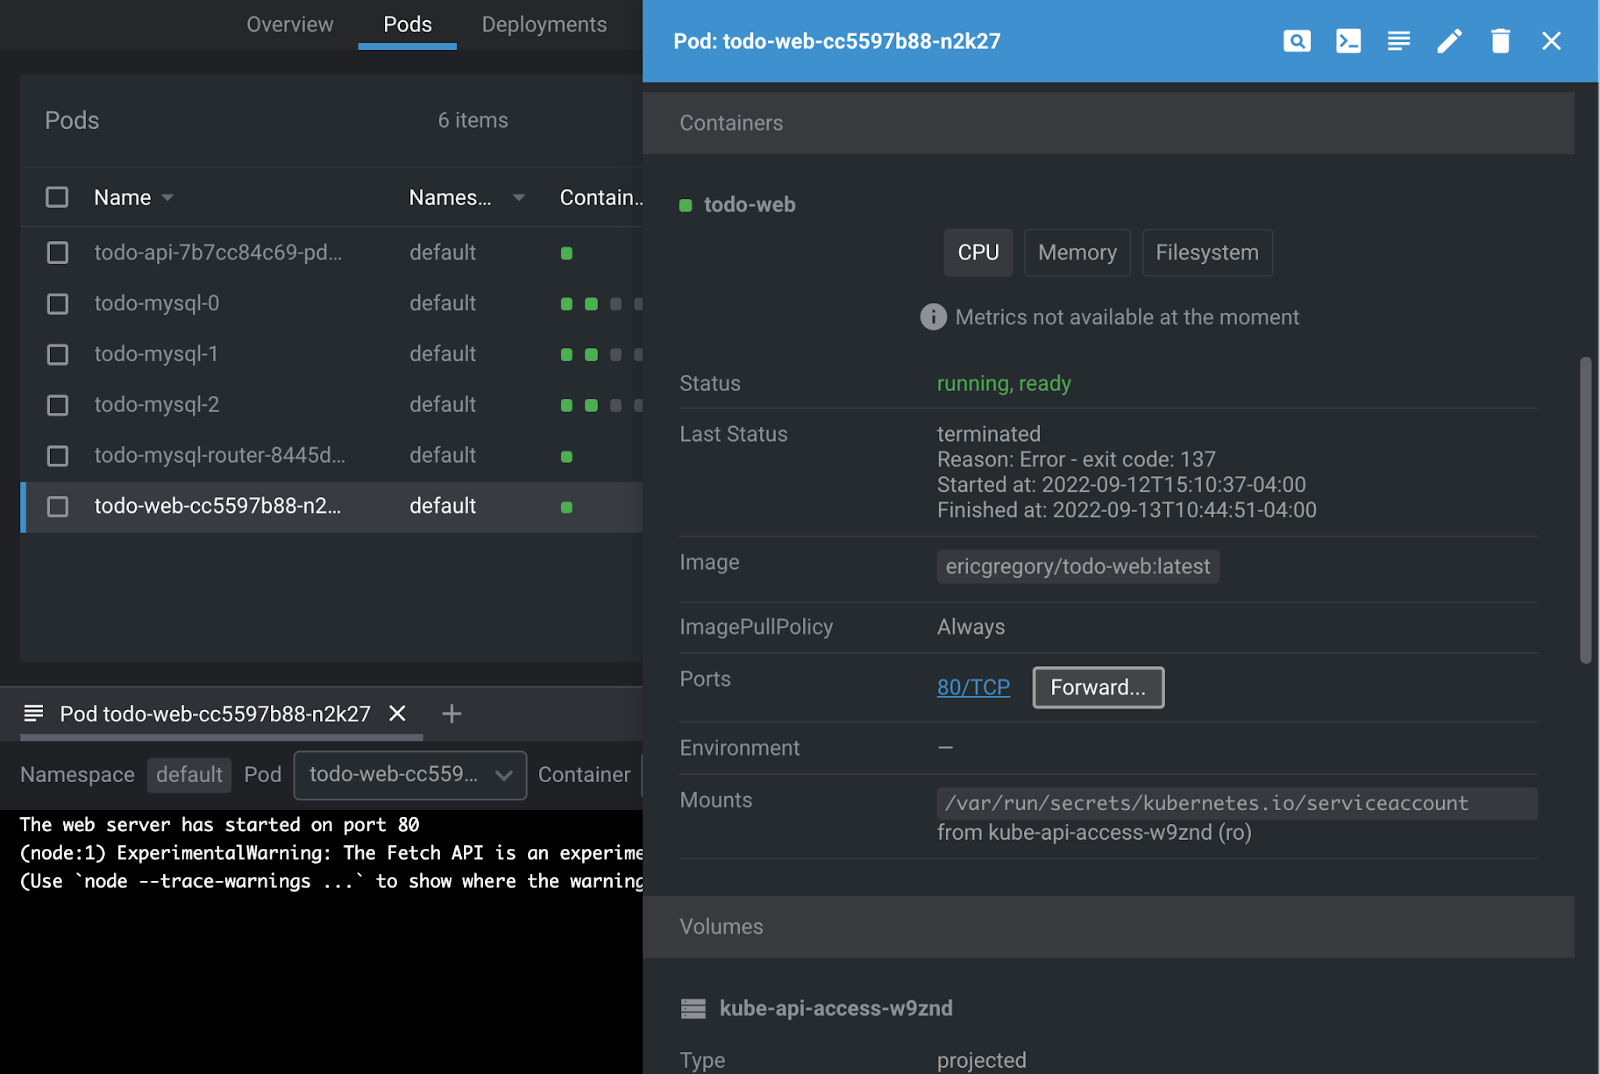Close the pod details panel
1600x1074 pixels.
[x=1551, y=41]
